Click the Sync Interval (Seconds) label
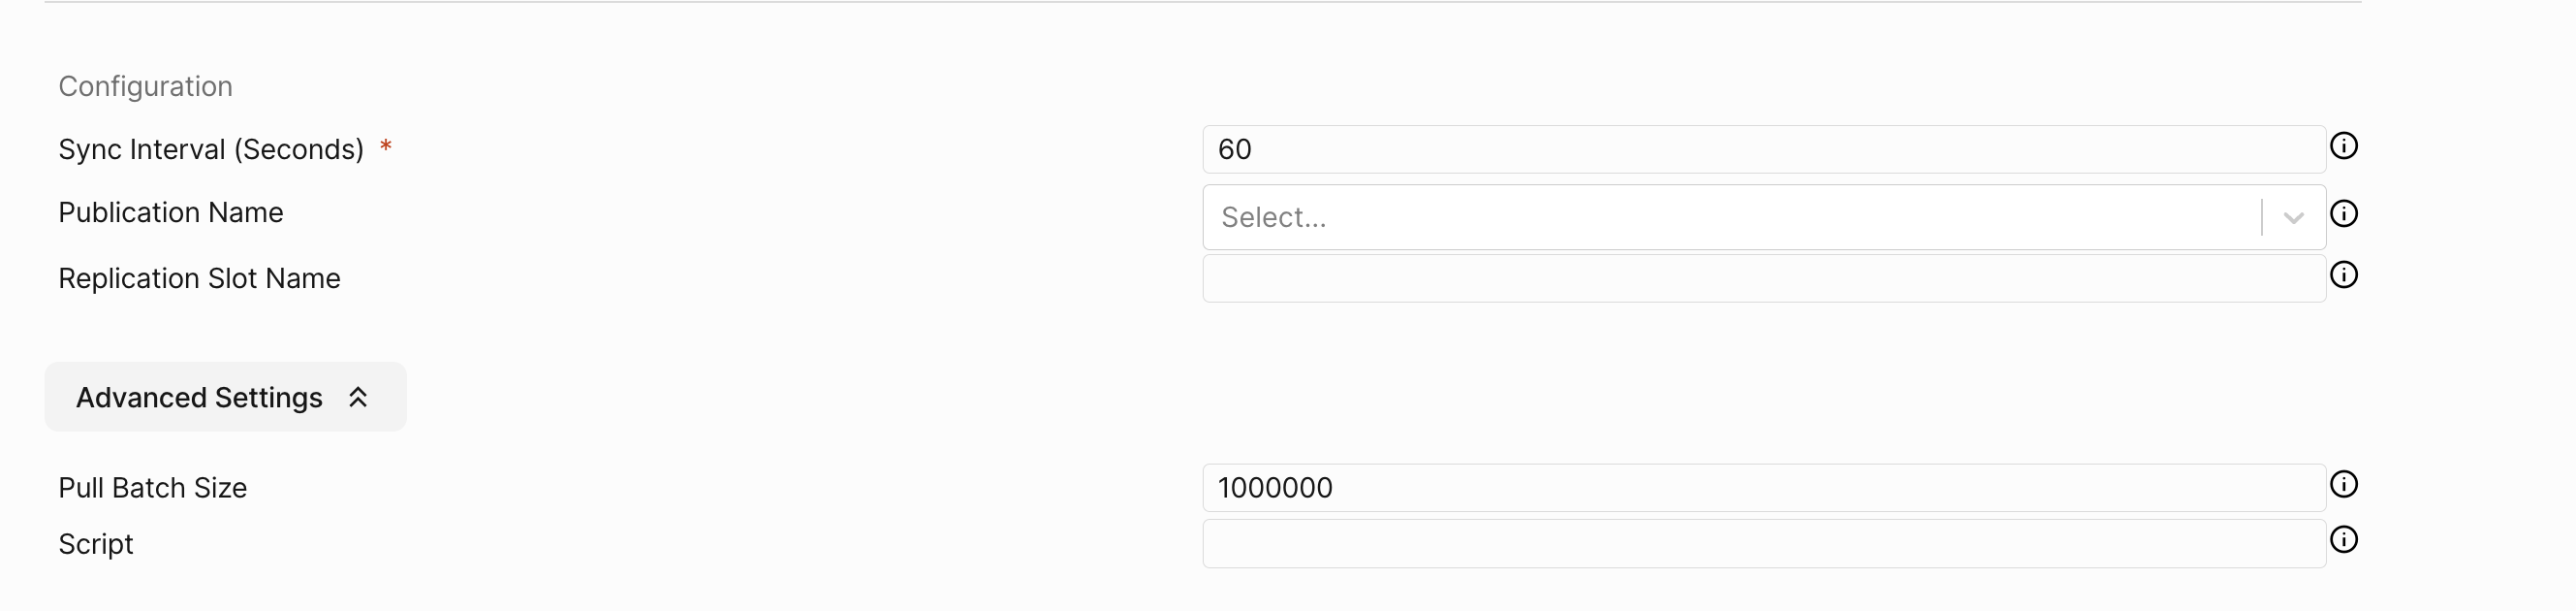 click(211, 150)
